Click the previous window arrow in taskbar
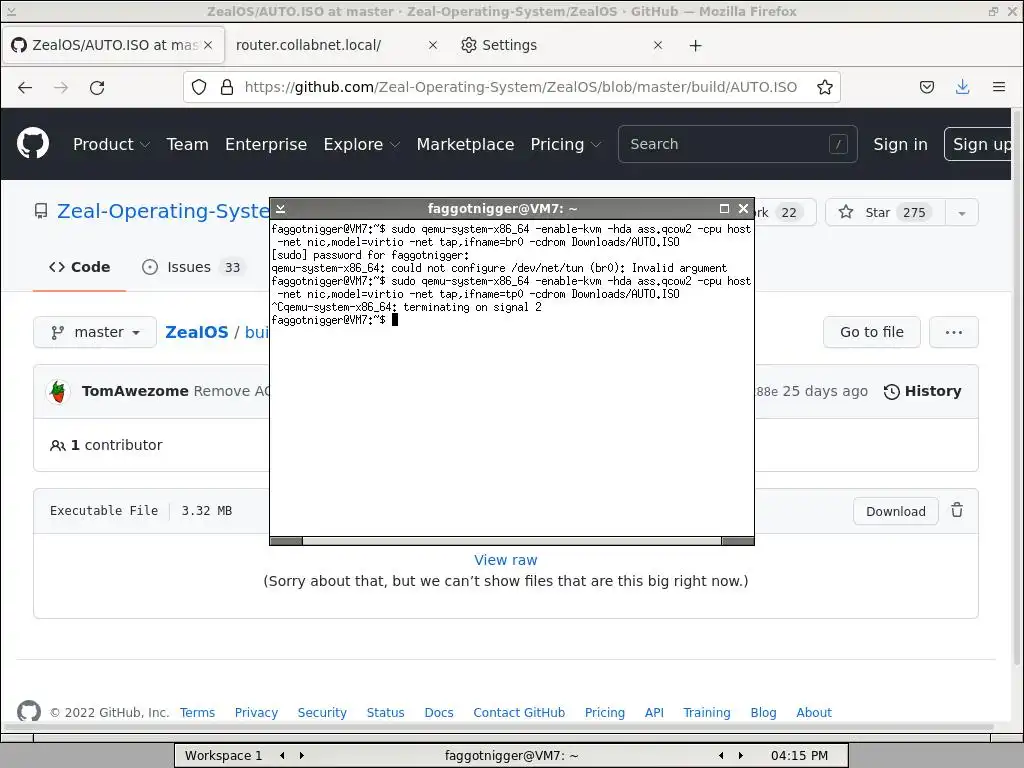Viewport: 1024px width, 768px height. pos(721,756)
